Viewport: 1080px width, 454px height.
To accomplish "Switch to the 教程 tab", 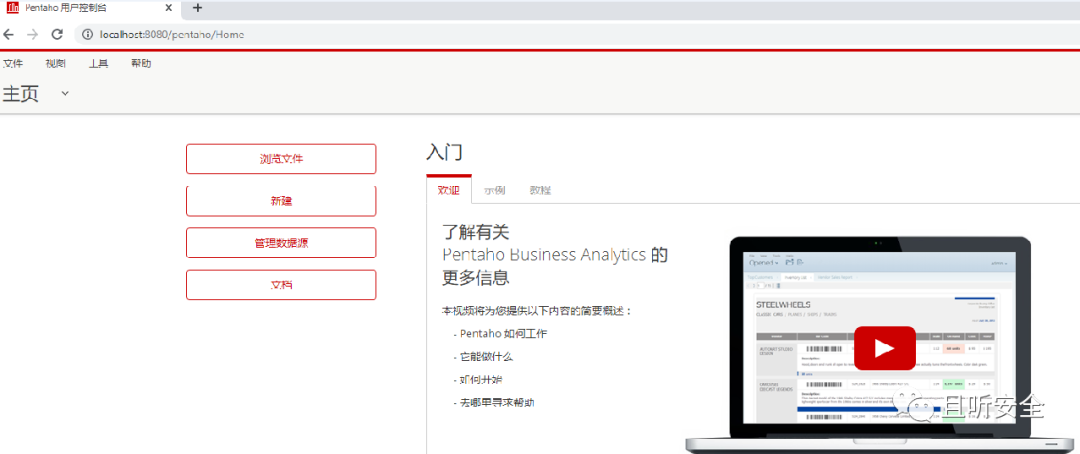I will point(540,190).
